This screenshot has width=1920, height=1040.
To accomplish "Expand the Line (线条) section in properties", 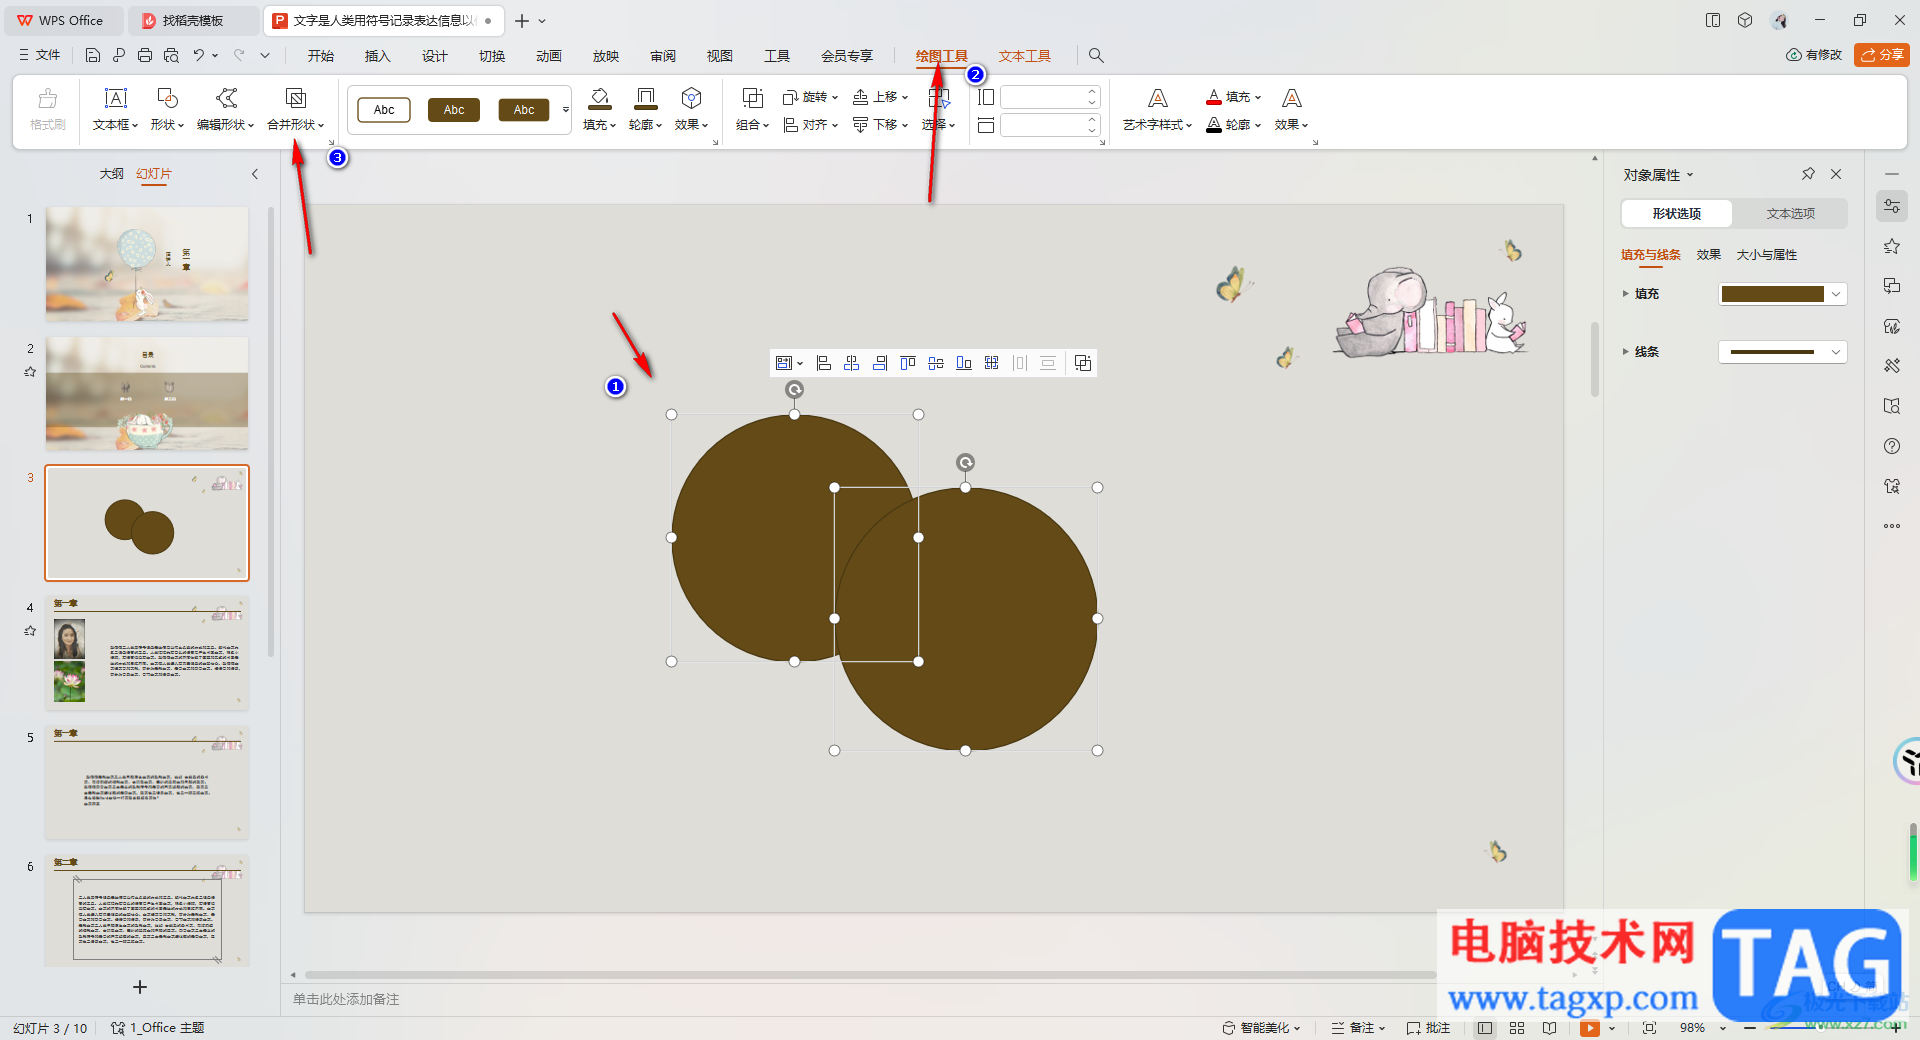I will click(1625, 352).
